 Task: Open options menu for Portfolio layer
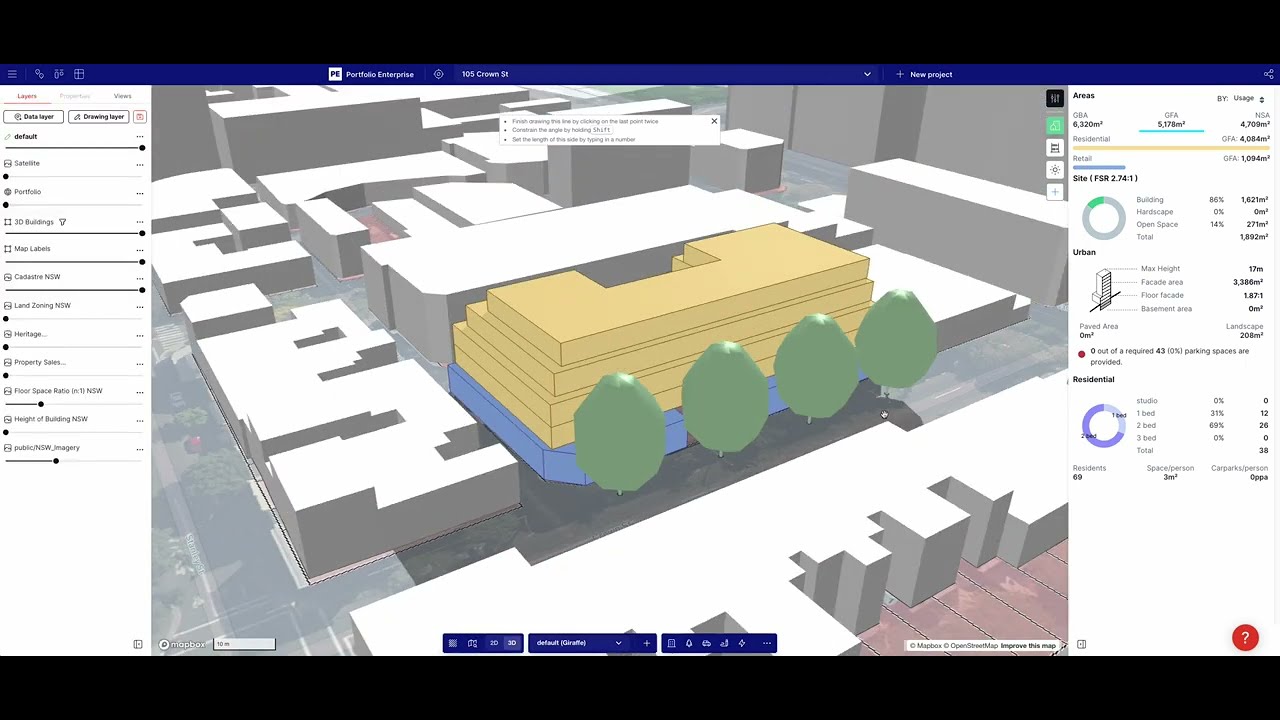coord(140,193)
